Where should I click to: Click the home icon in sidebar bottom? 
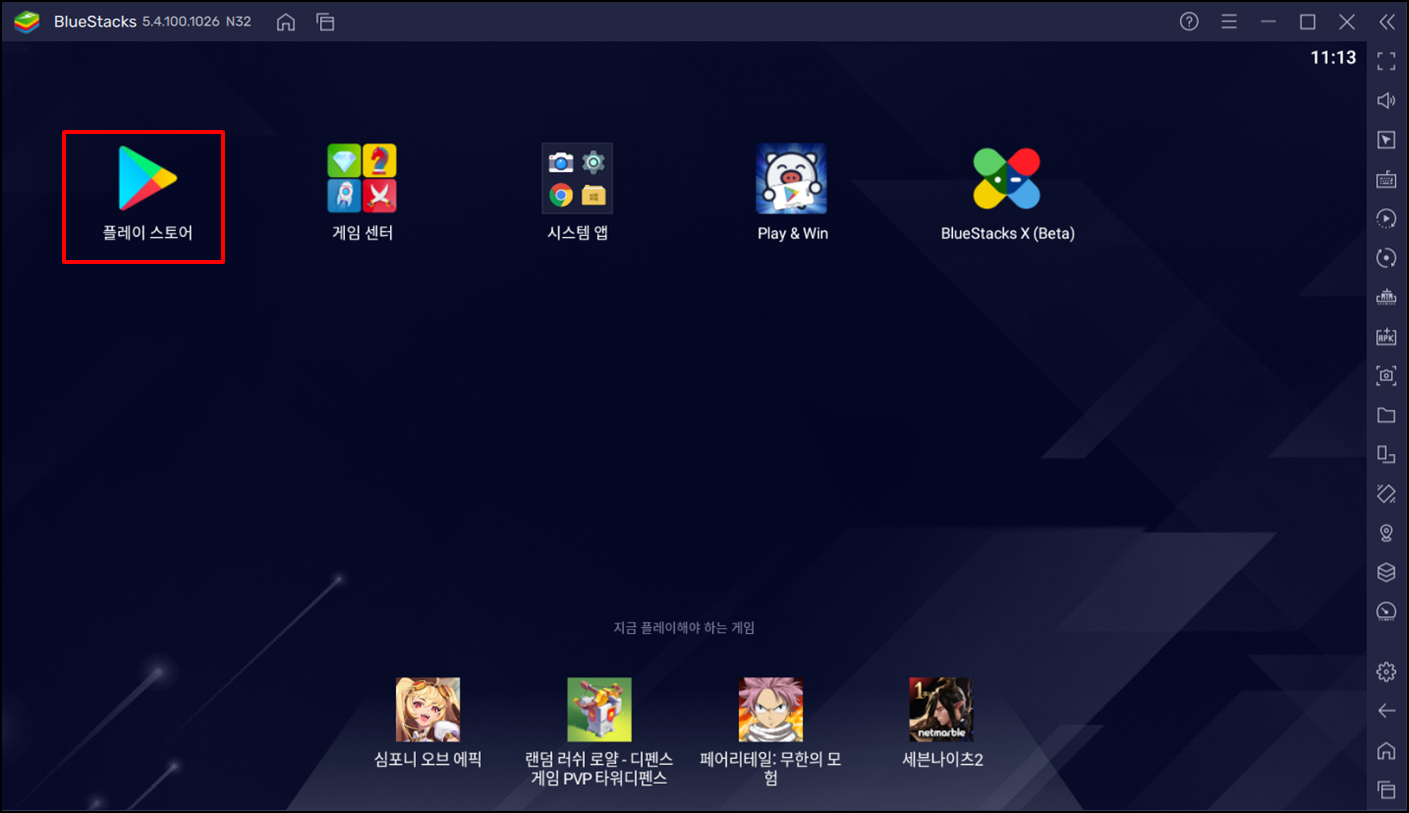pyautogui.click(x=1386, y=750)
